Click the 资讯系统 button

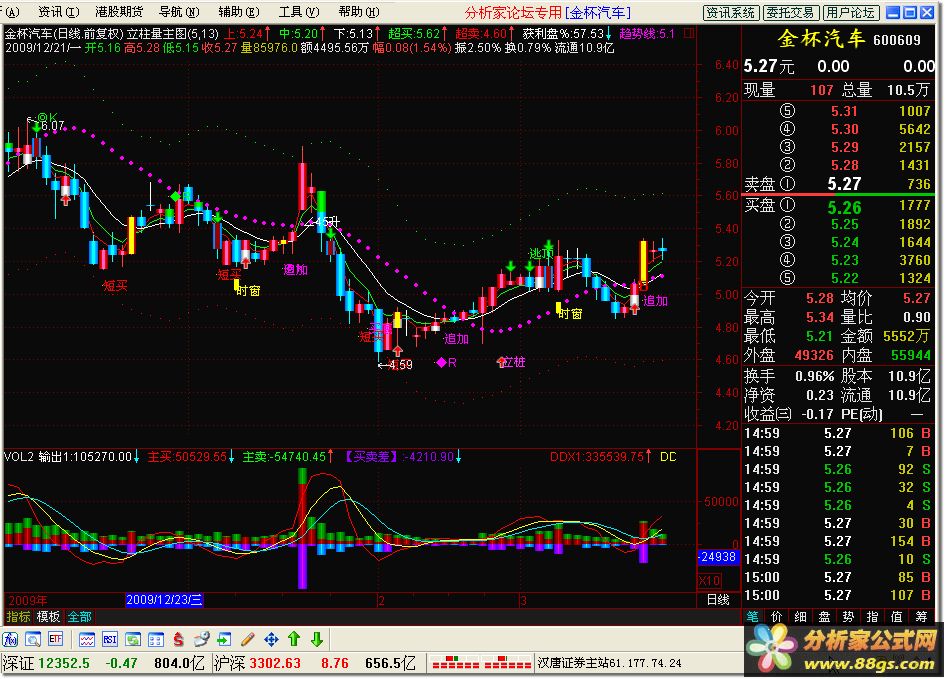coord(731,13)
